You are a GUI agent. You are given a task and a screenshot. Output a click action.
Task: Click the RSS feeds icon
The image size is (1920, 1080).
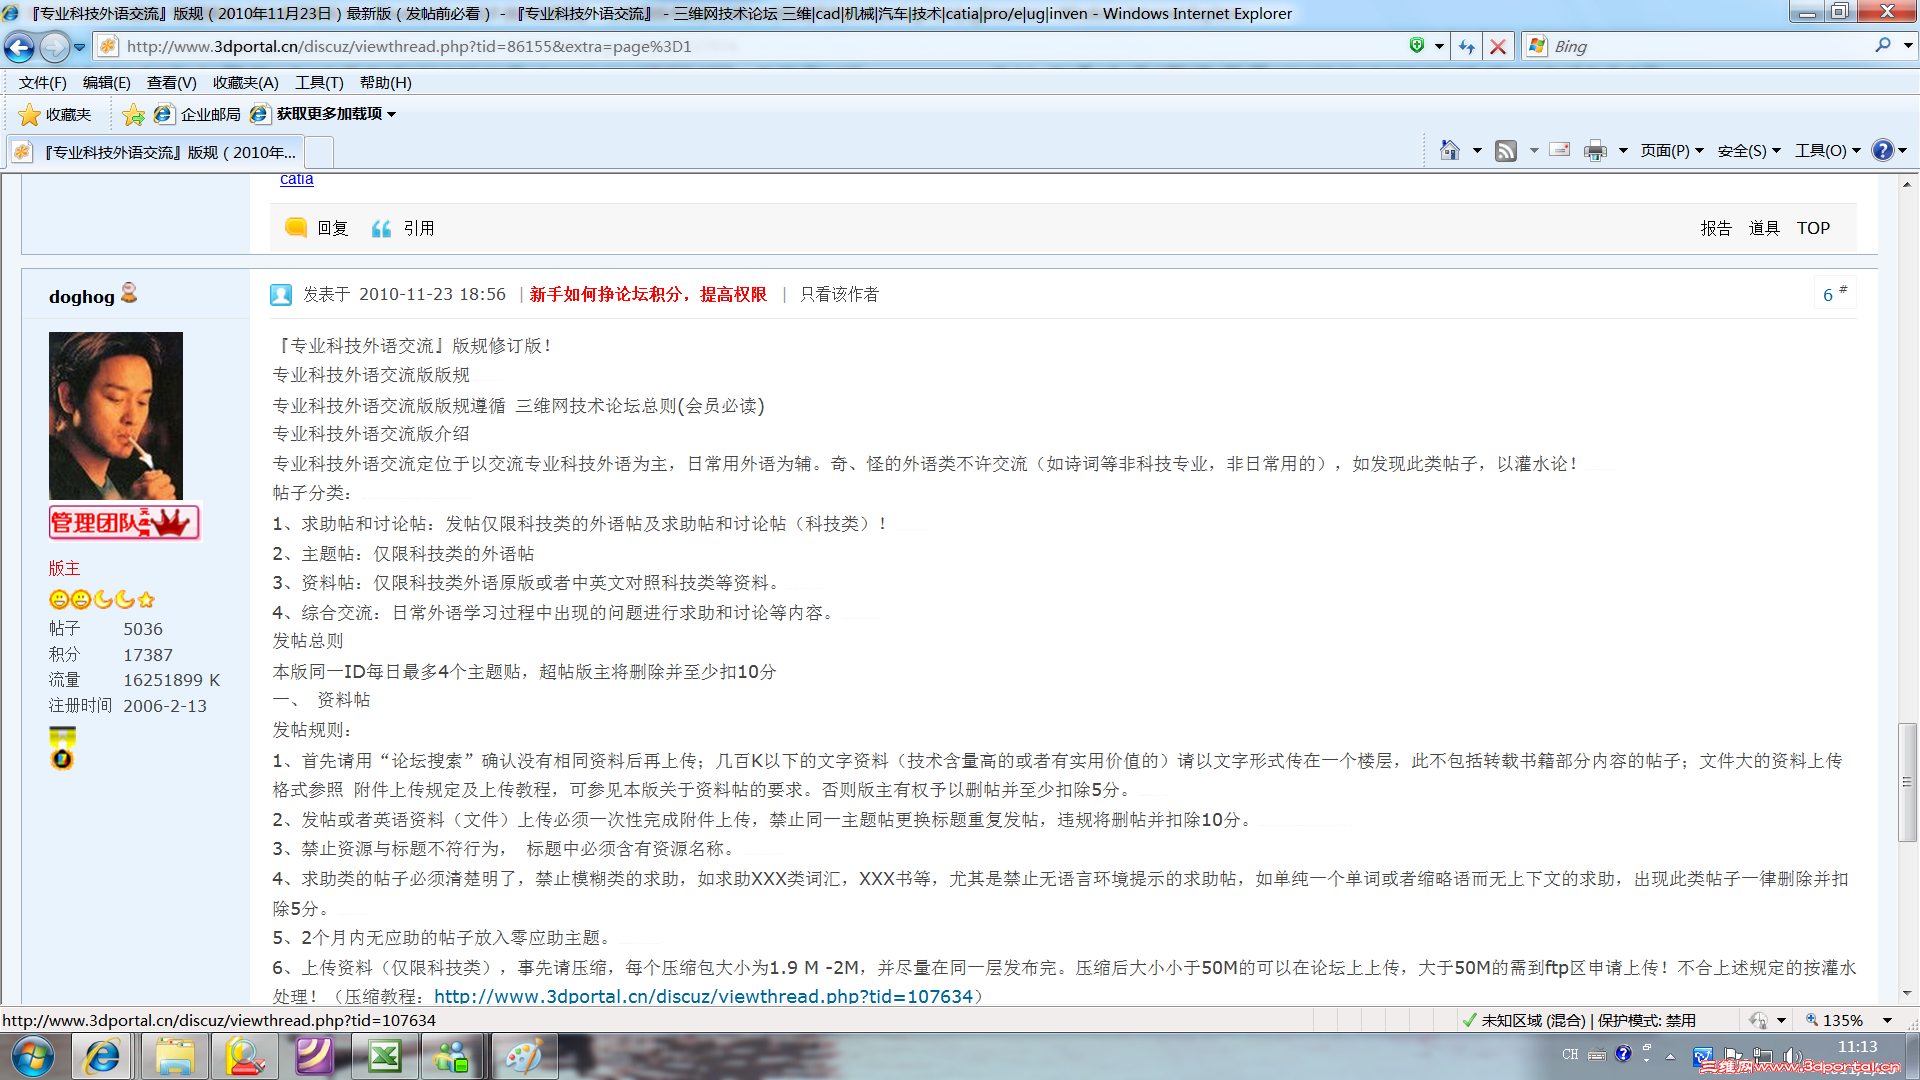point(1505,150)
